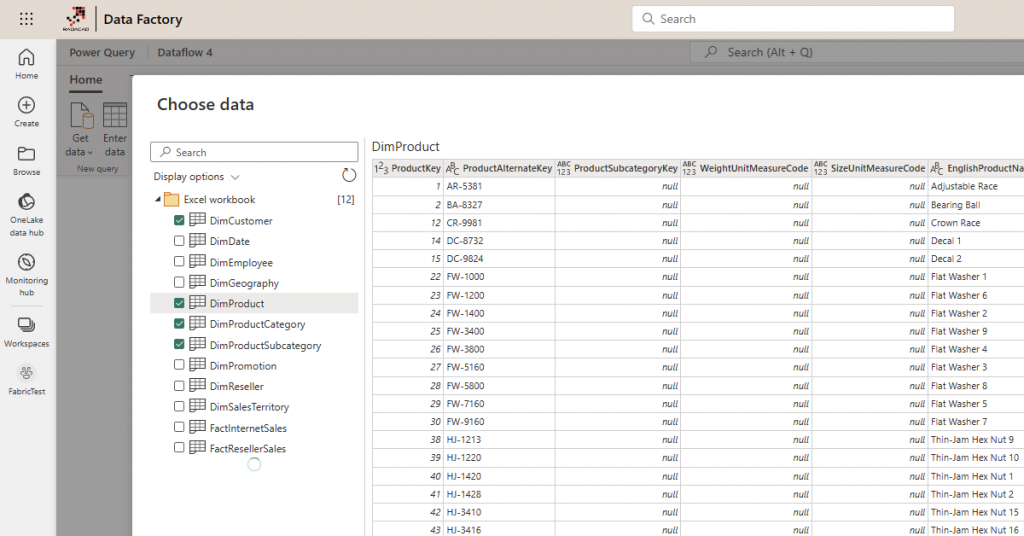This screenshot has width=1024, height=536.
Task: Check the DimDate table checkbox
Action: point(179,242)
